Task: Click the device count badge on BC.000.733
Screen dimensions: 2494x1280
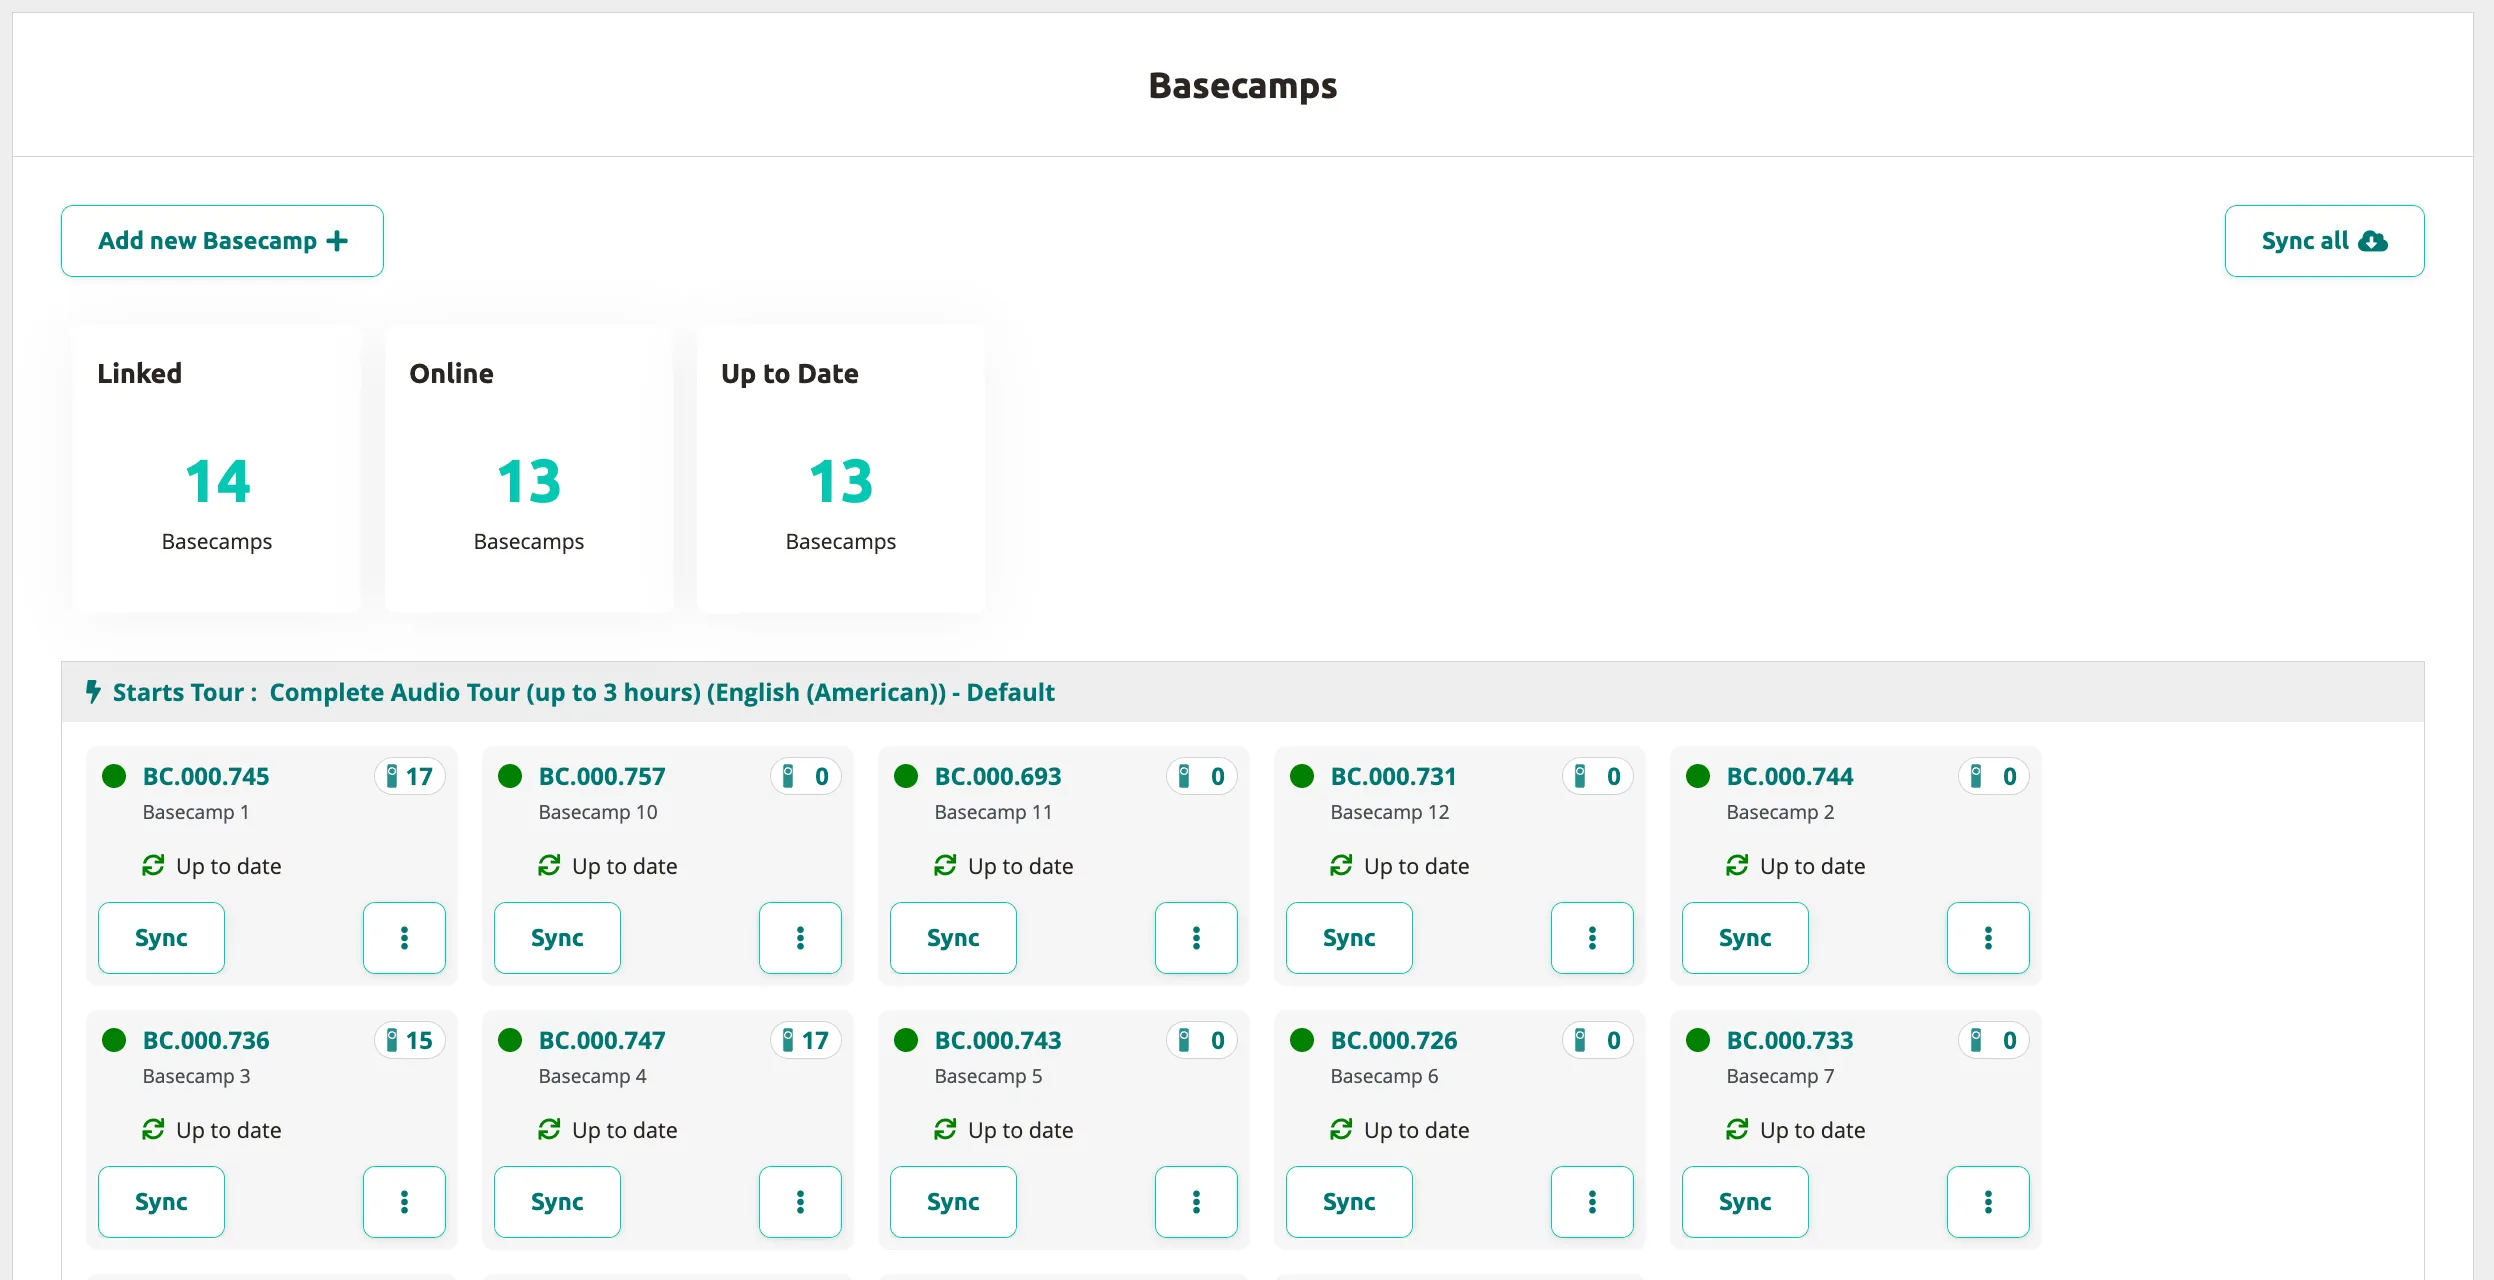Action: pos(1994,1040)
